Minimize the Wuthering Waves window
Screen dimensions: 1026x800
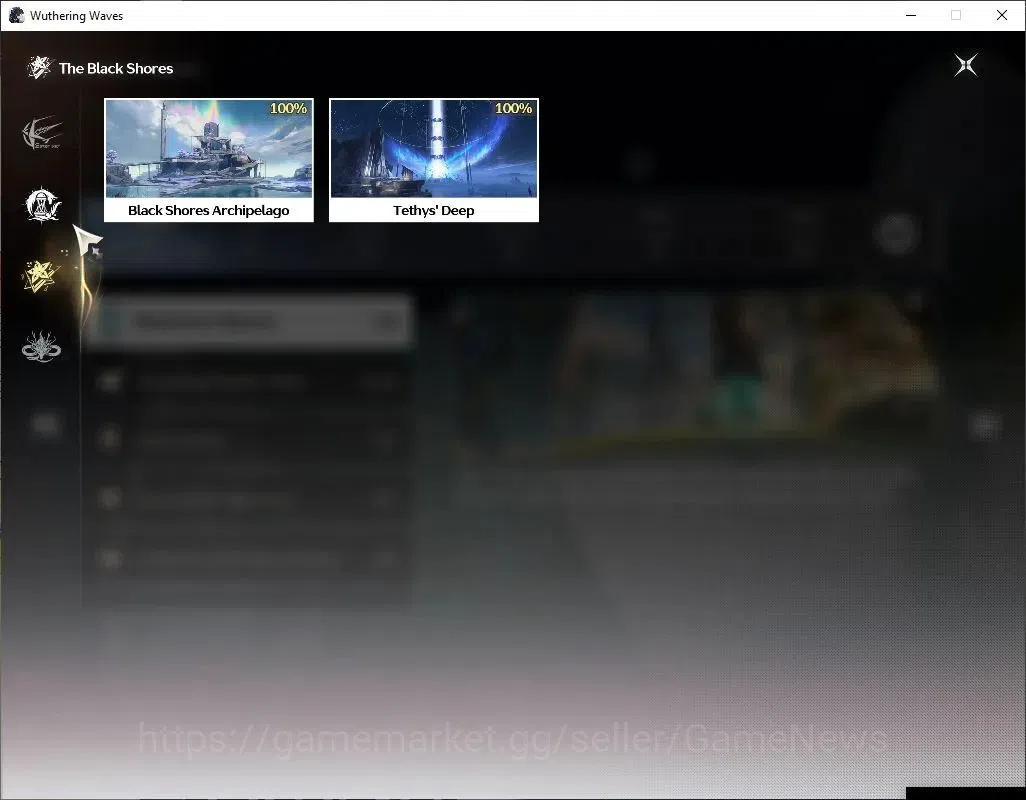tap(911, 15)
